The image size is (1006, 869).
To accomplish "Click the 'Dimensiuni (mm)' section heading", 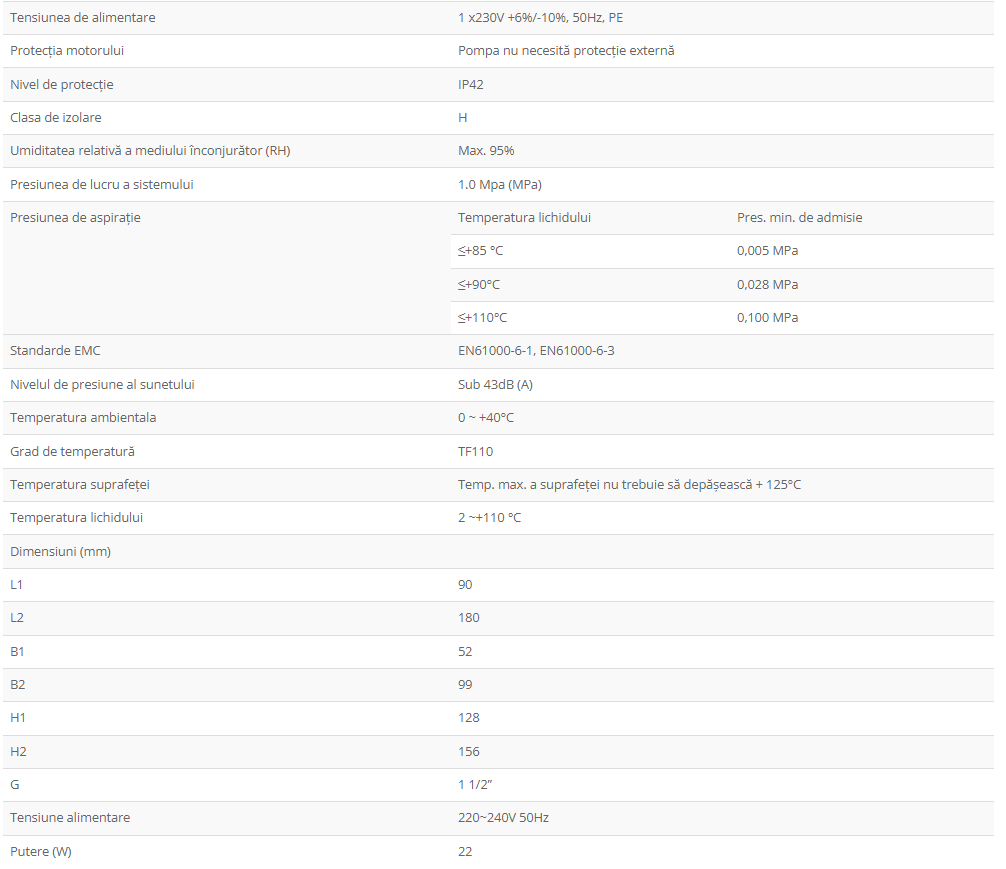I will 60,552.
